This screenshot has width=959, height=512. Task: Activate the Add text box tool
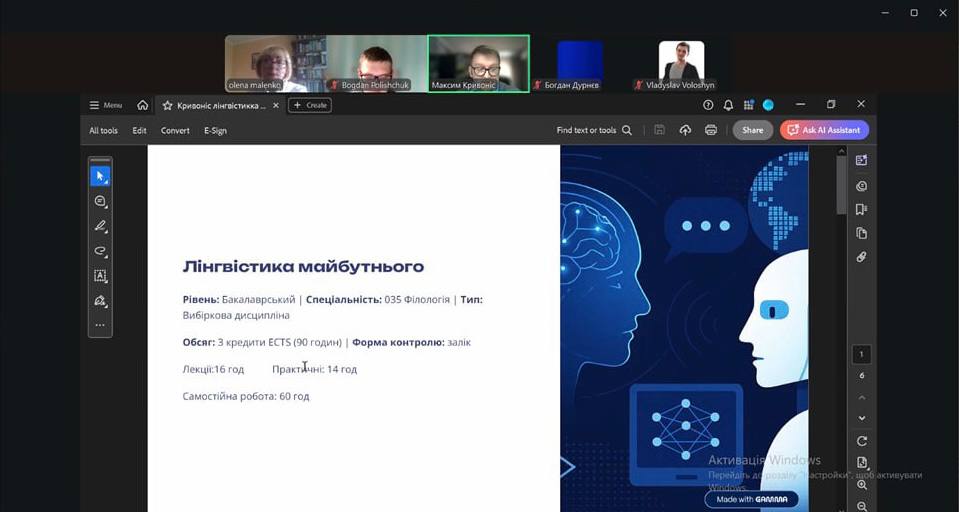pos(100,276)
